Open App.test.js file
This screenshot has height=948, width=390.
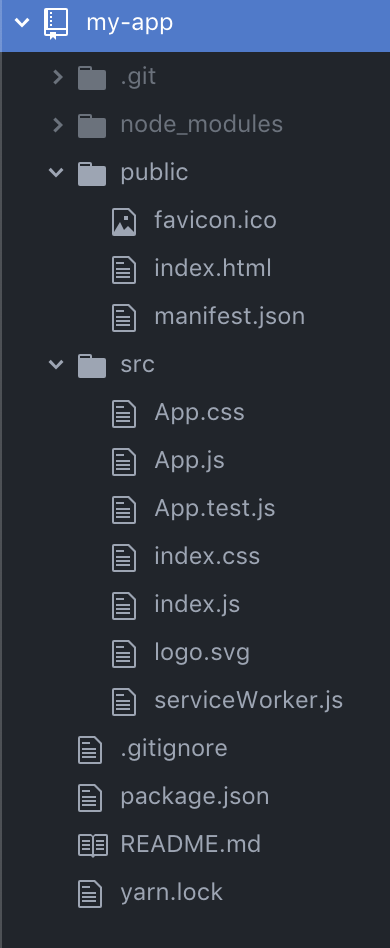coord(215,508)
